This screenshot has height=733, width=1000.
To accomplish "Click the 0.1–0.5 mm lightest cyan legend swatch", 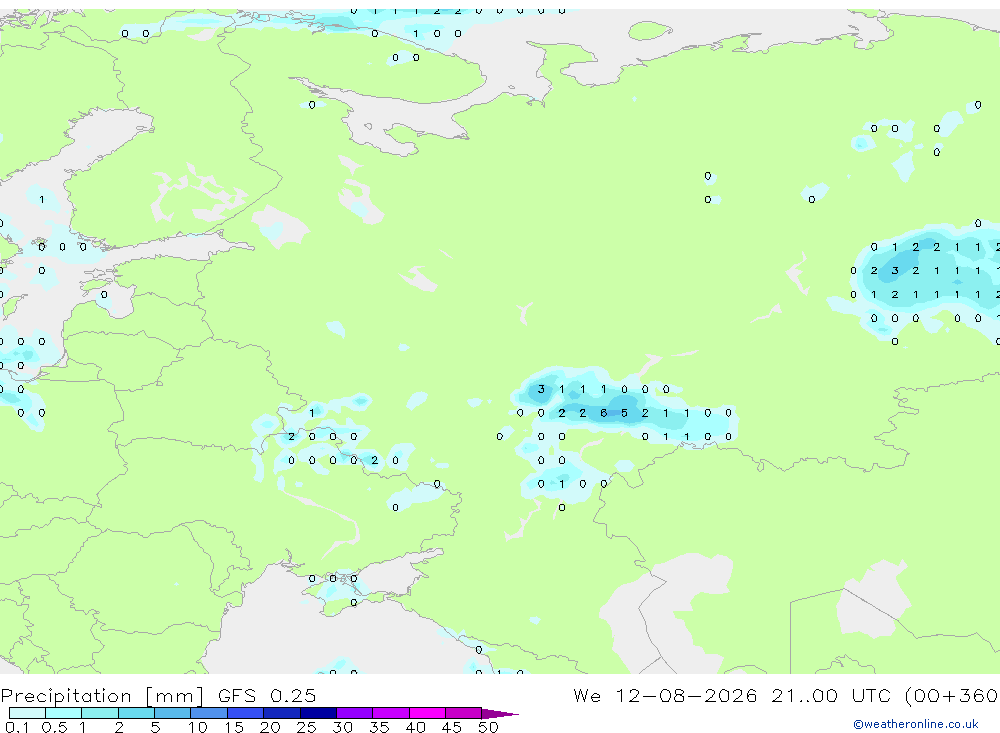I will 27,713.
